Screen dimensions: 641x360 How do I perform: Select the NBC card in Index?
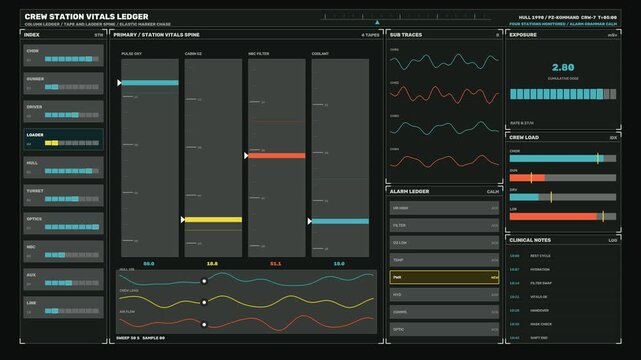63,251
